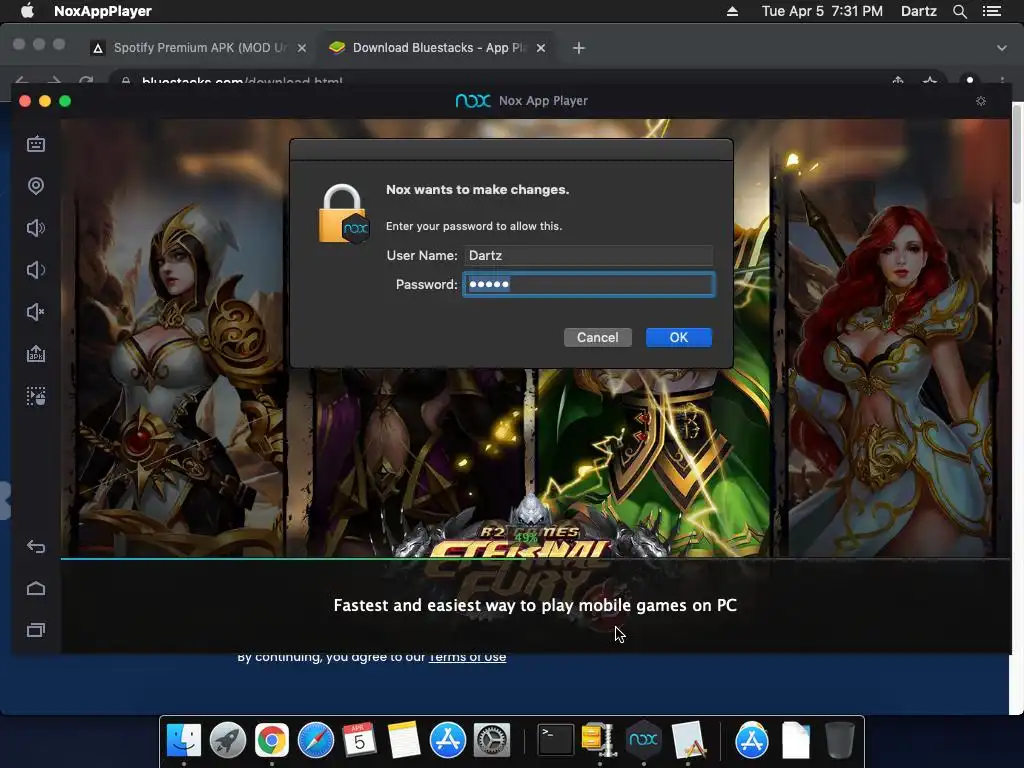This screenshot has width=1024, height=768.
Task: Open Calendar from the Dock
Action: [x=360, y=740]
